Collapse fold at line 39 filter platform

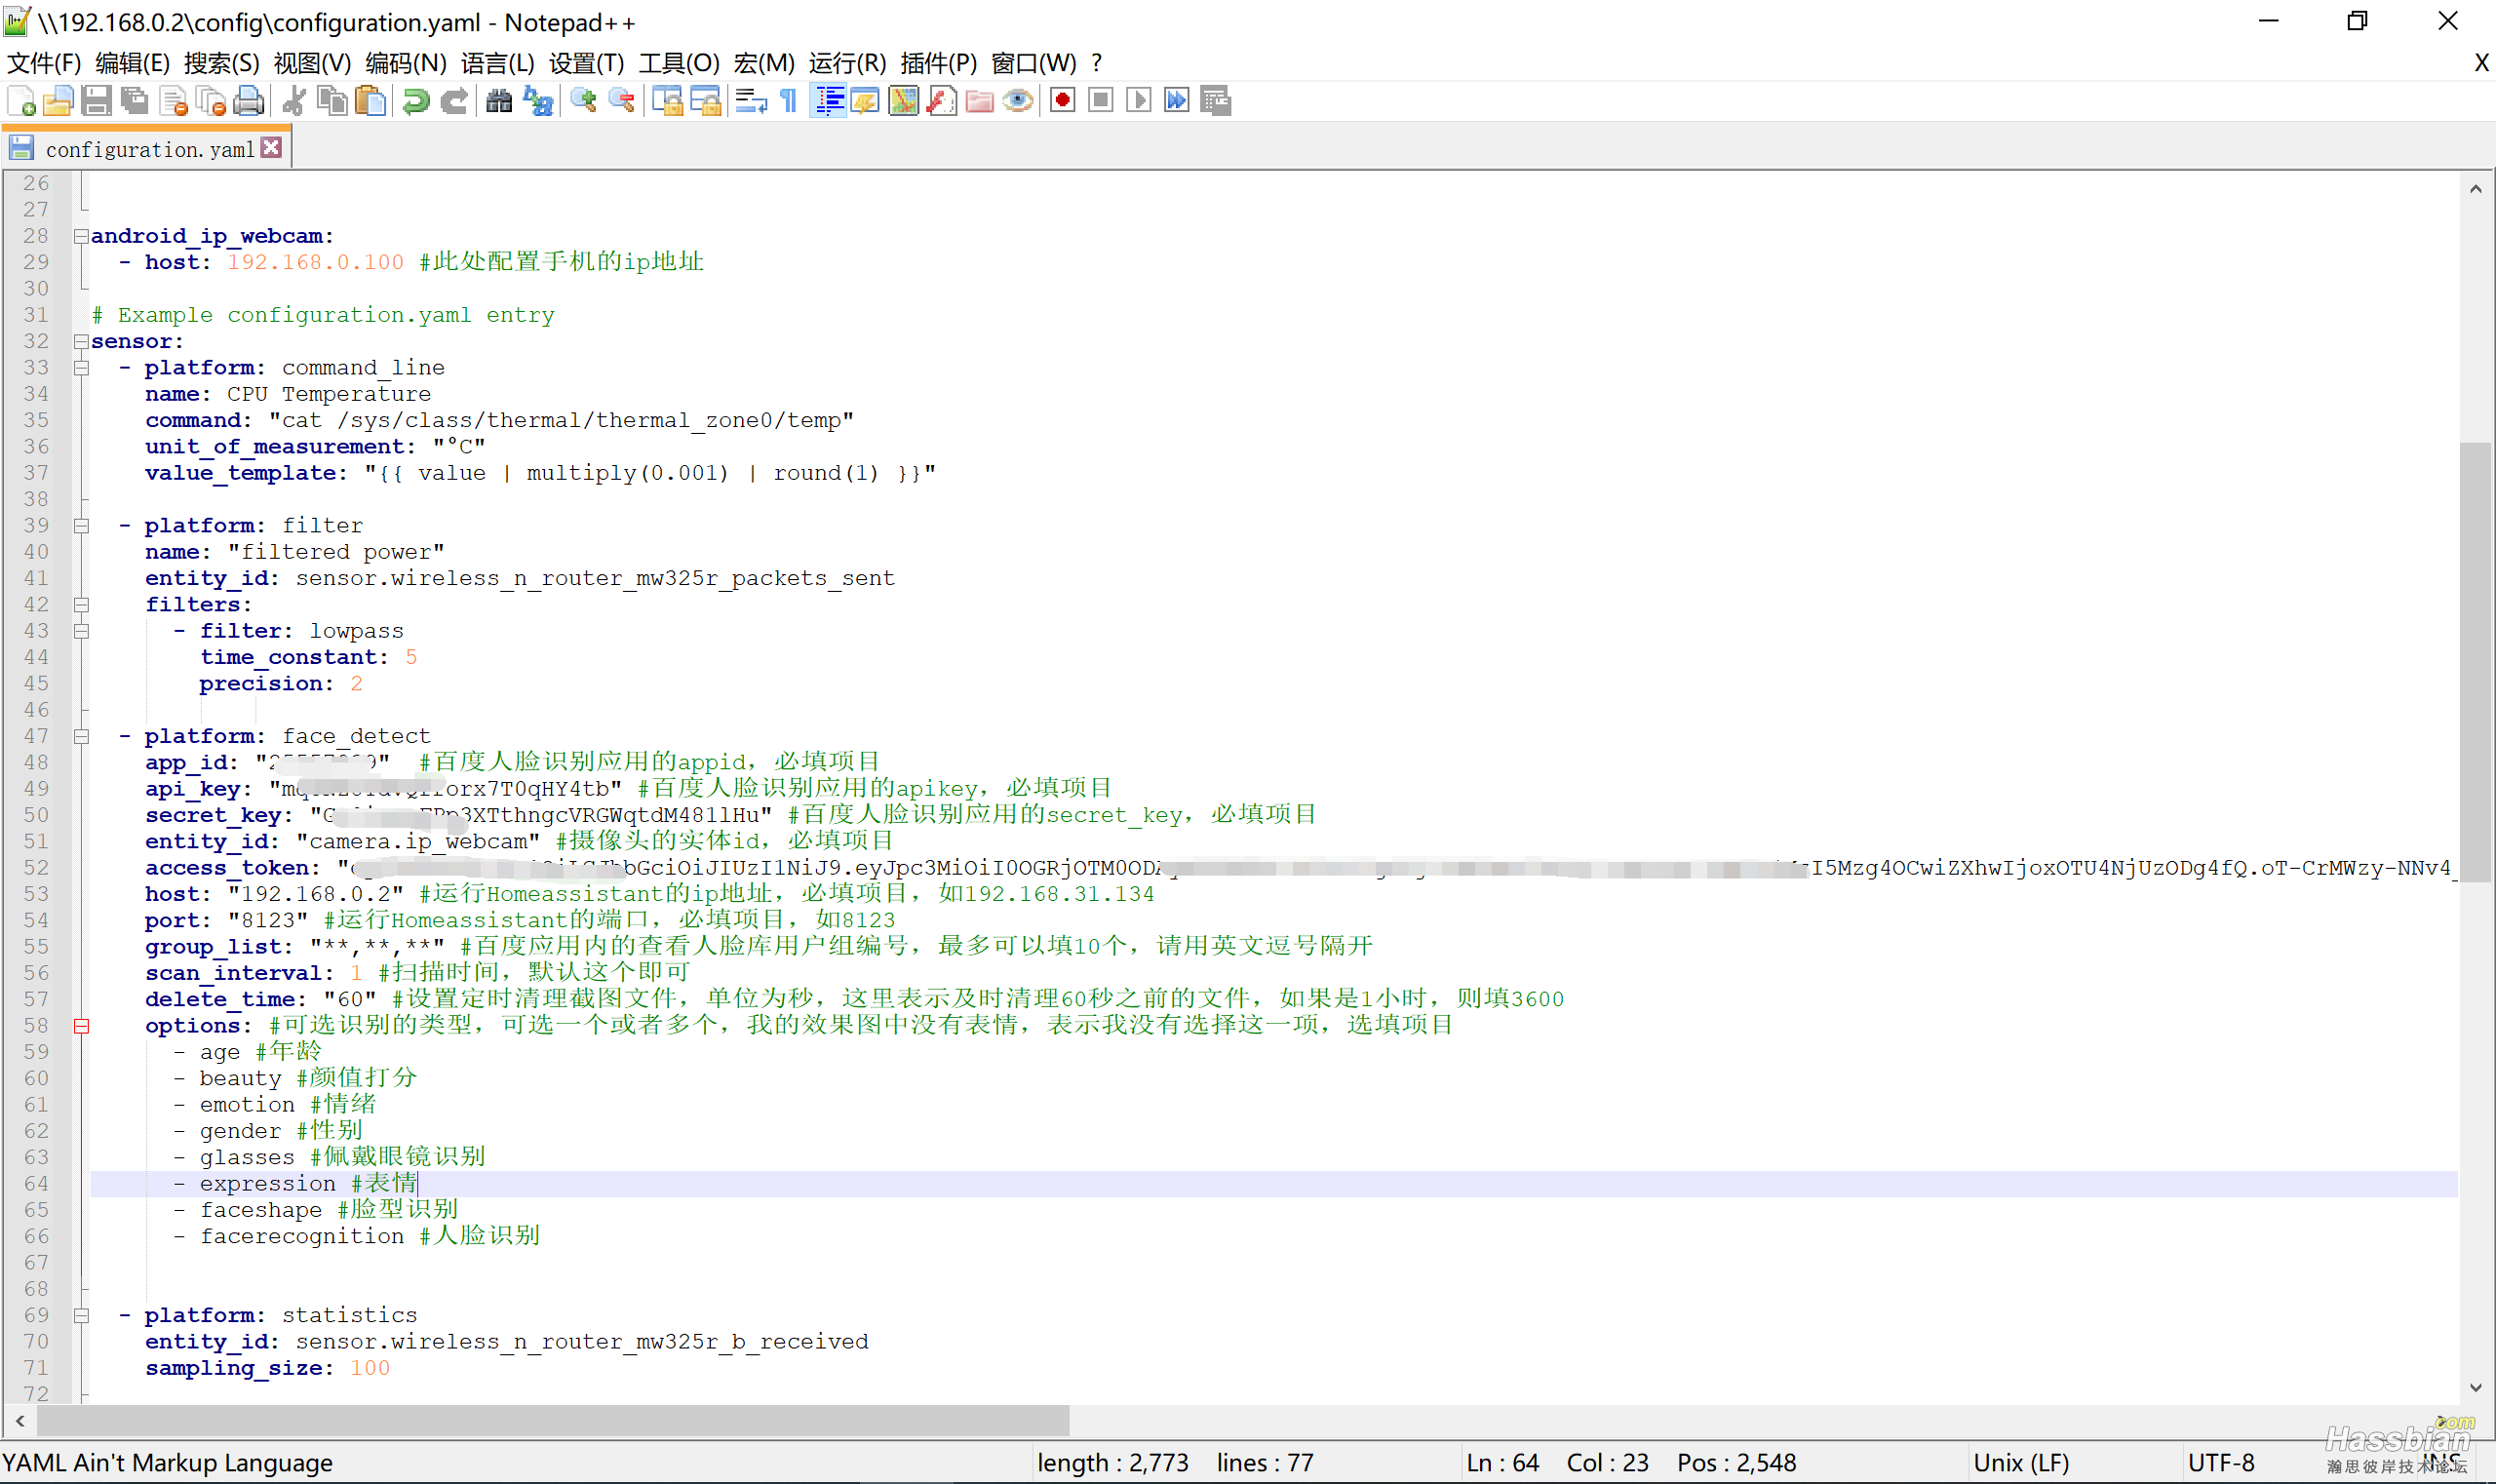81,526
